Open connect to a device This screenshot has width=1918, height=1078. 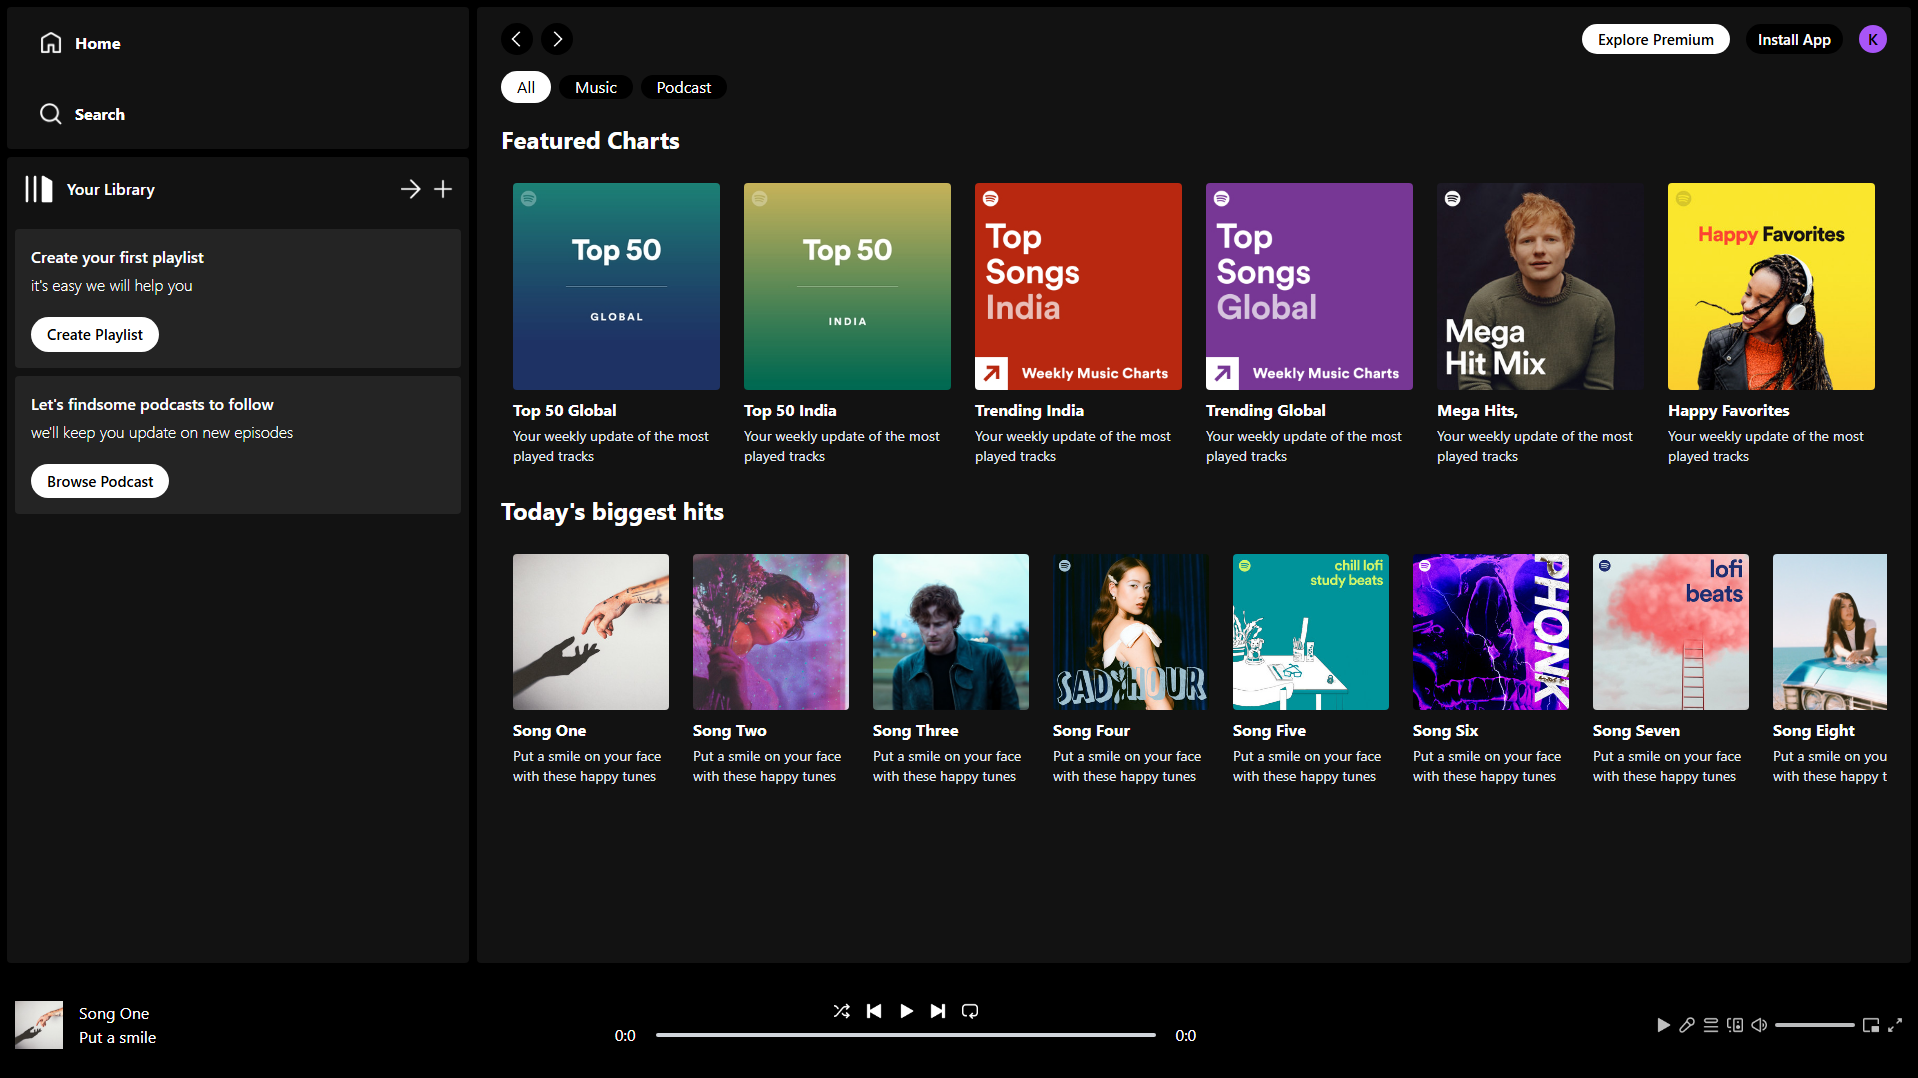coord(1735,1025)
